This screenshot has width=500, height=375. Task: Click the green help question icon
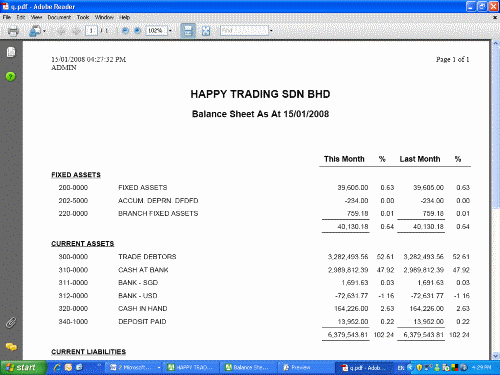pos(11,77)
